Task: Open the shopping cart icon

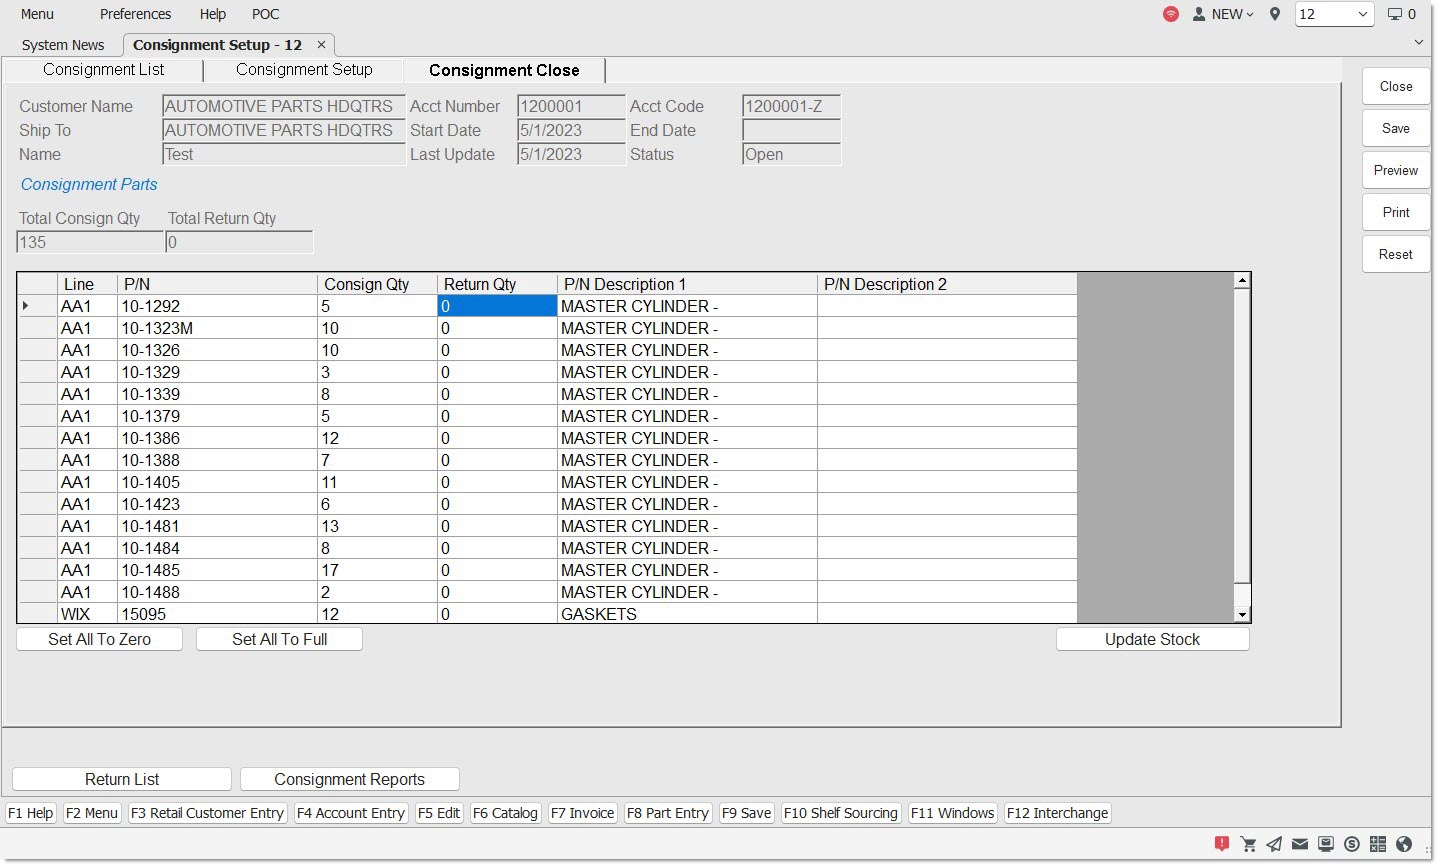Action: tap(1248, 844)
